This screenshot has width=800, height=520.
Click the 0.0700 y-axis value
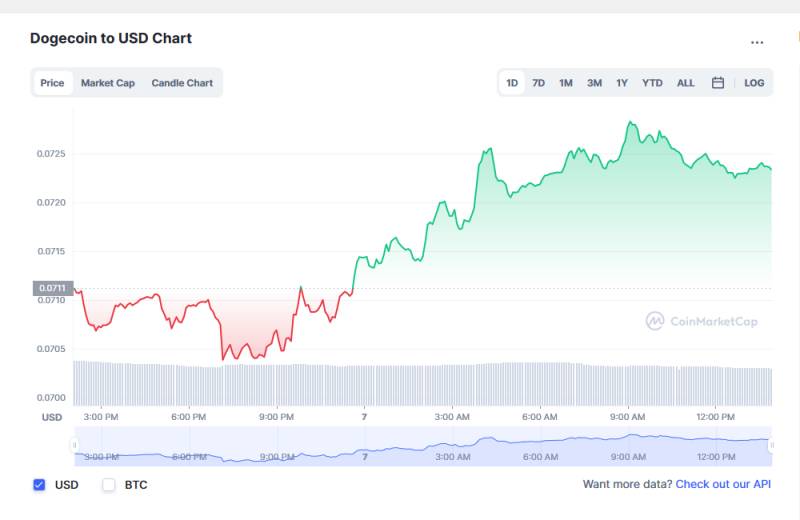point(51,398)
